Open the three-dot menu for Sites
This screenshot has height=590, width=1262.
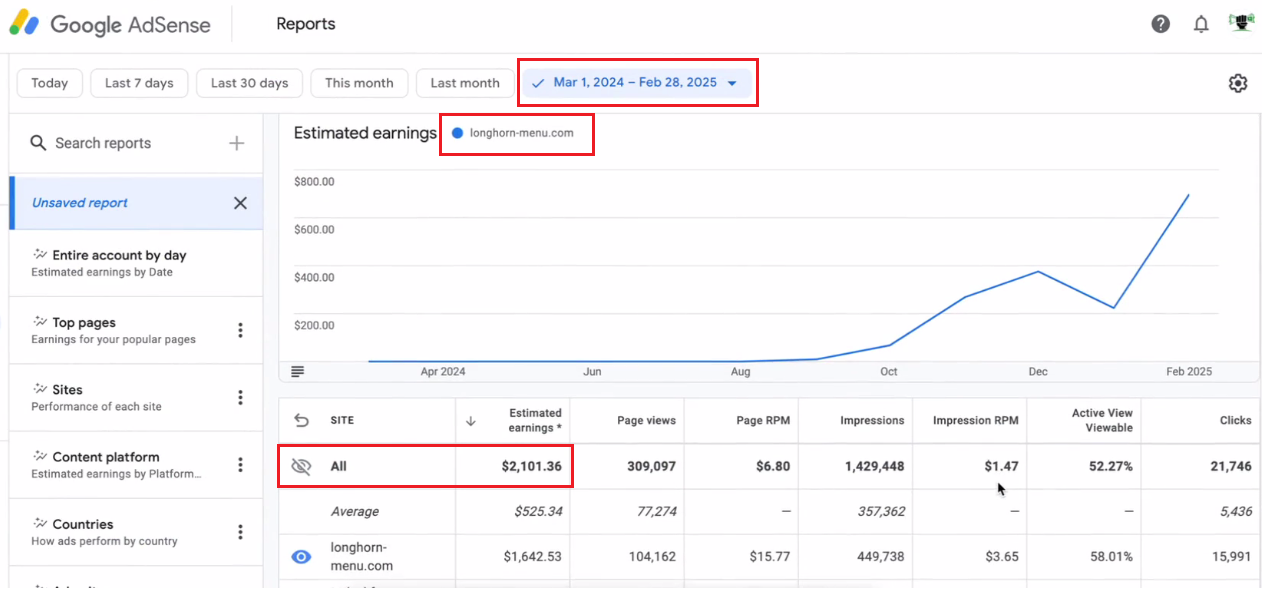pyautogui.click(x=240, y=397)
